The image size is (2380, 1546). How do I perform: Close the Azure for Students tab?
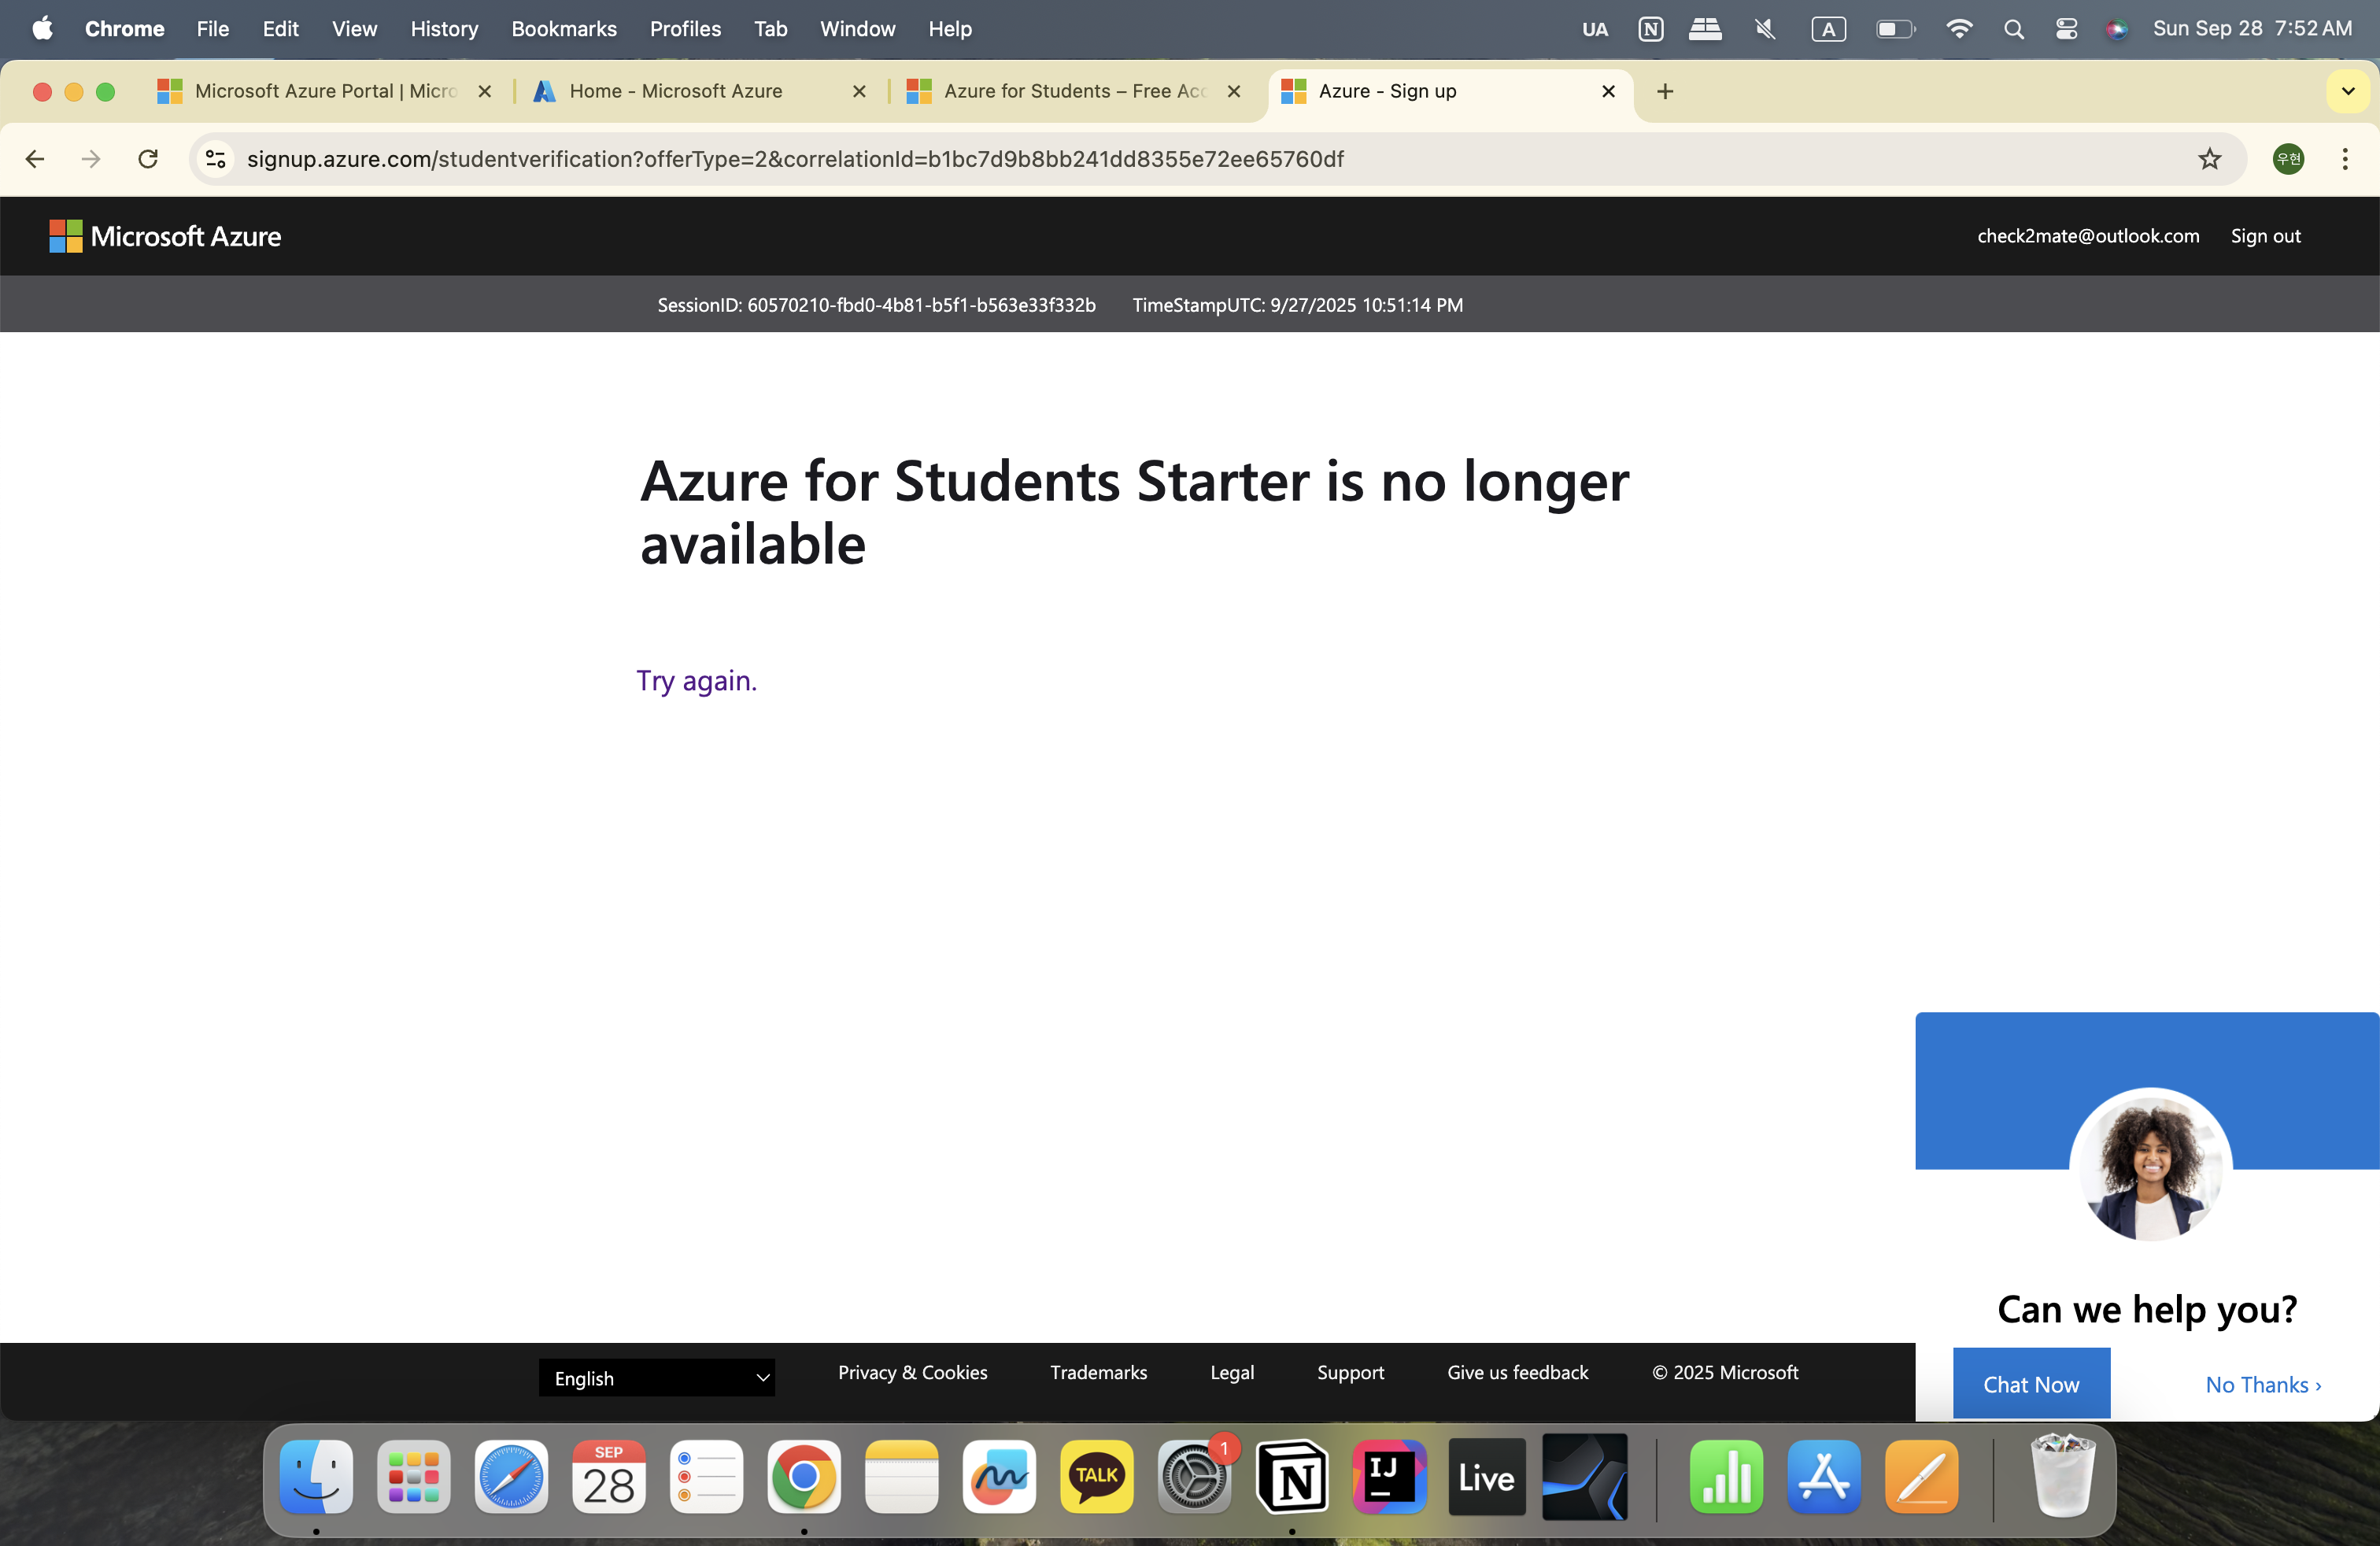pos(1233,91)
